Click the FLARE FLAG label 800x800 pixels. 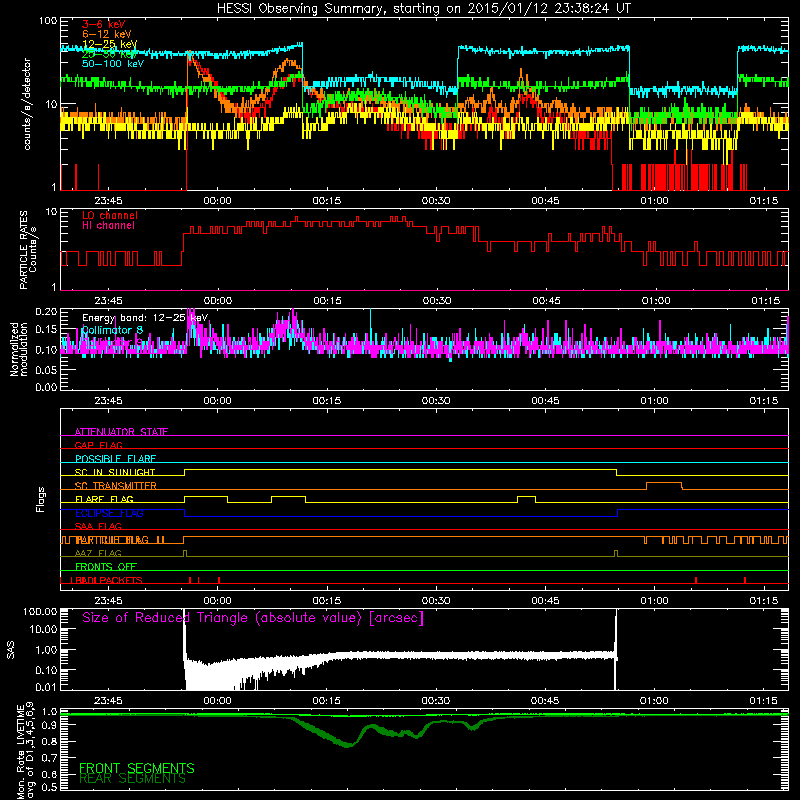coord(104,499)
